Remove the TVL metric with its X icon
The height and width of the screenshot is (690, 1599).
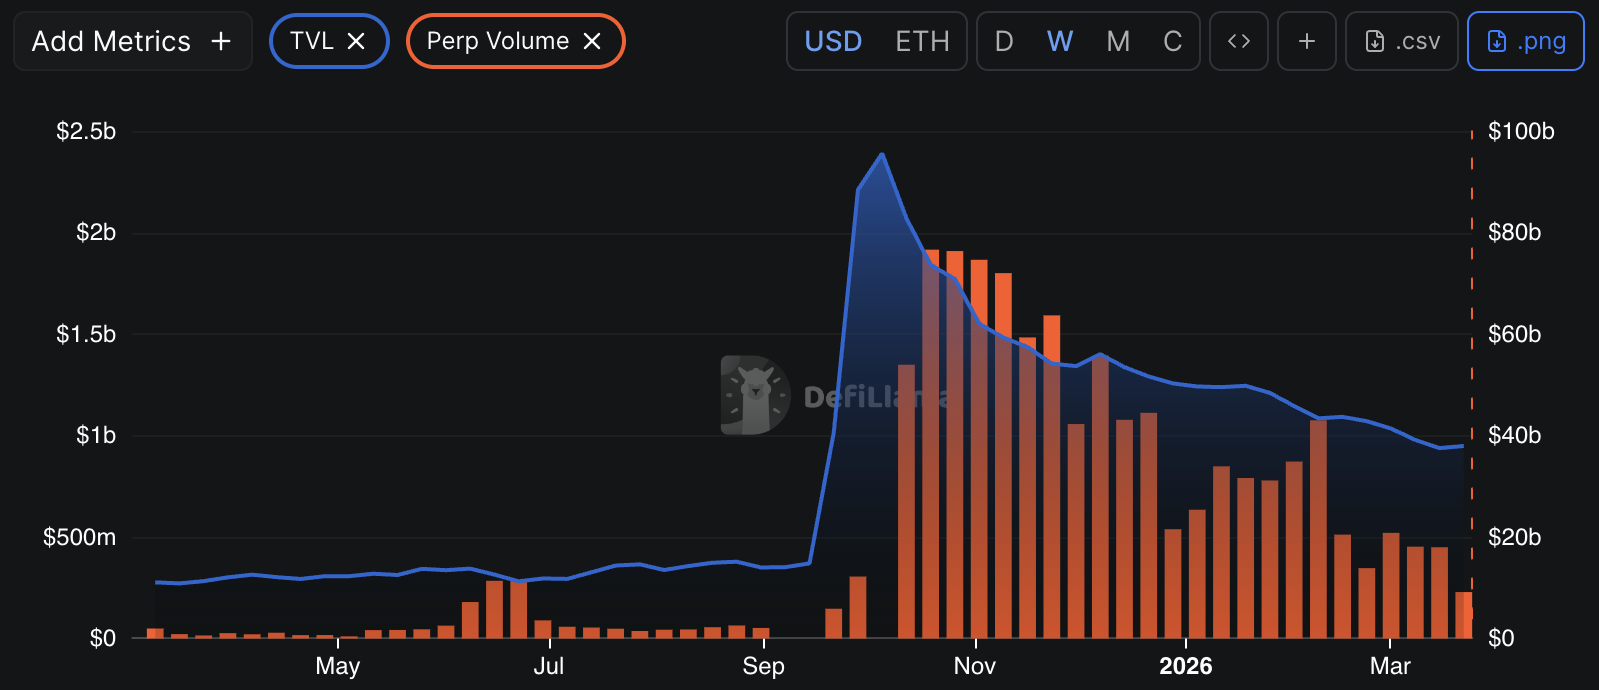(x=356, y=41)
